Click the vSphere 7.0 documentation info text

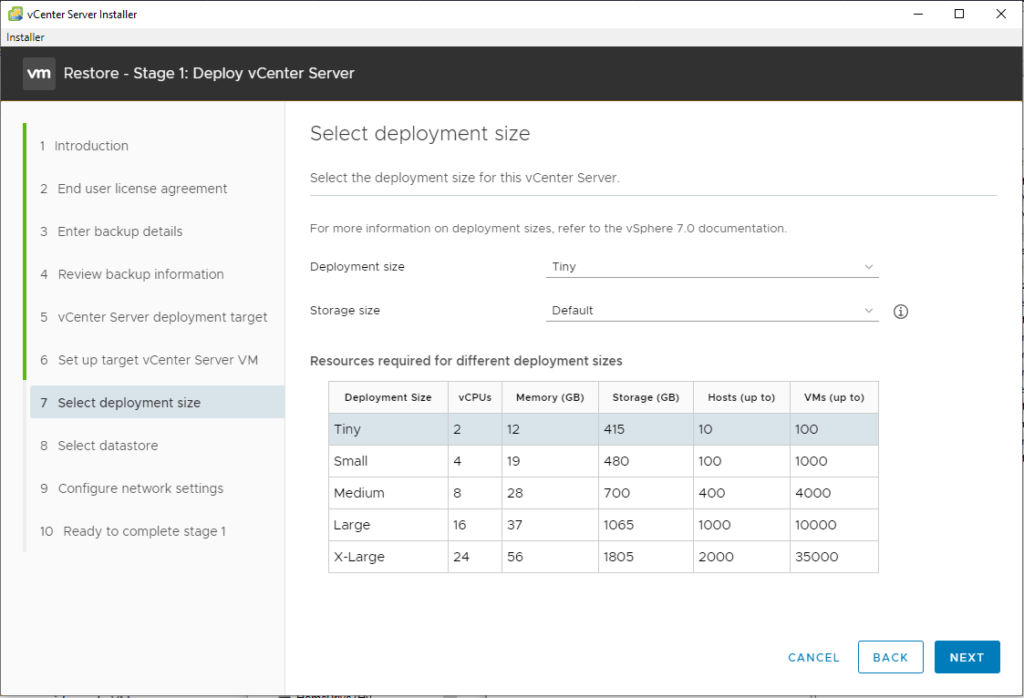click(x=548, y=229)
